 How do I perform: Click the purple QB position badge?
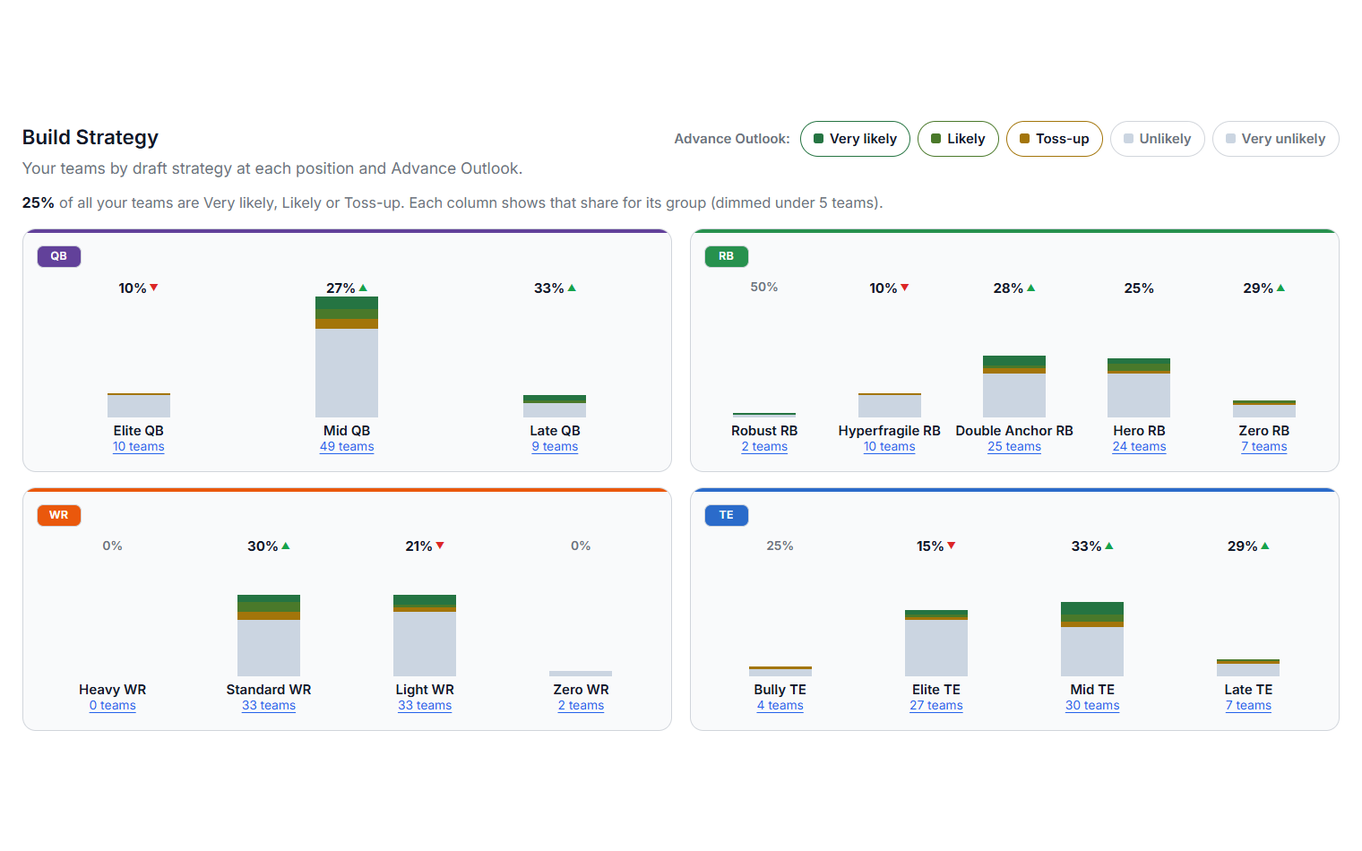59,257
